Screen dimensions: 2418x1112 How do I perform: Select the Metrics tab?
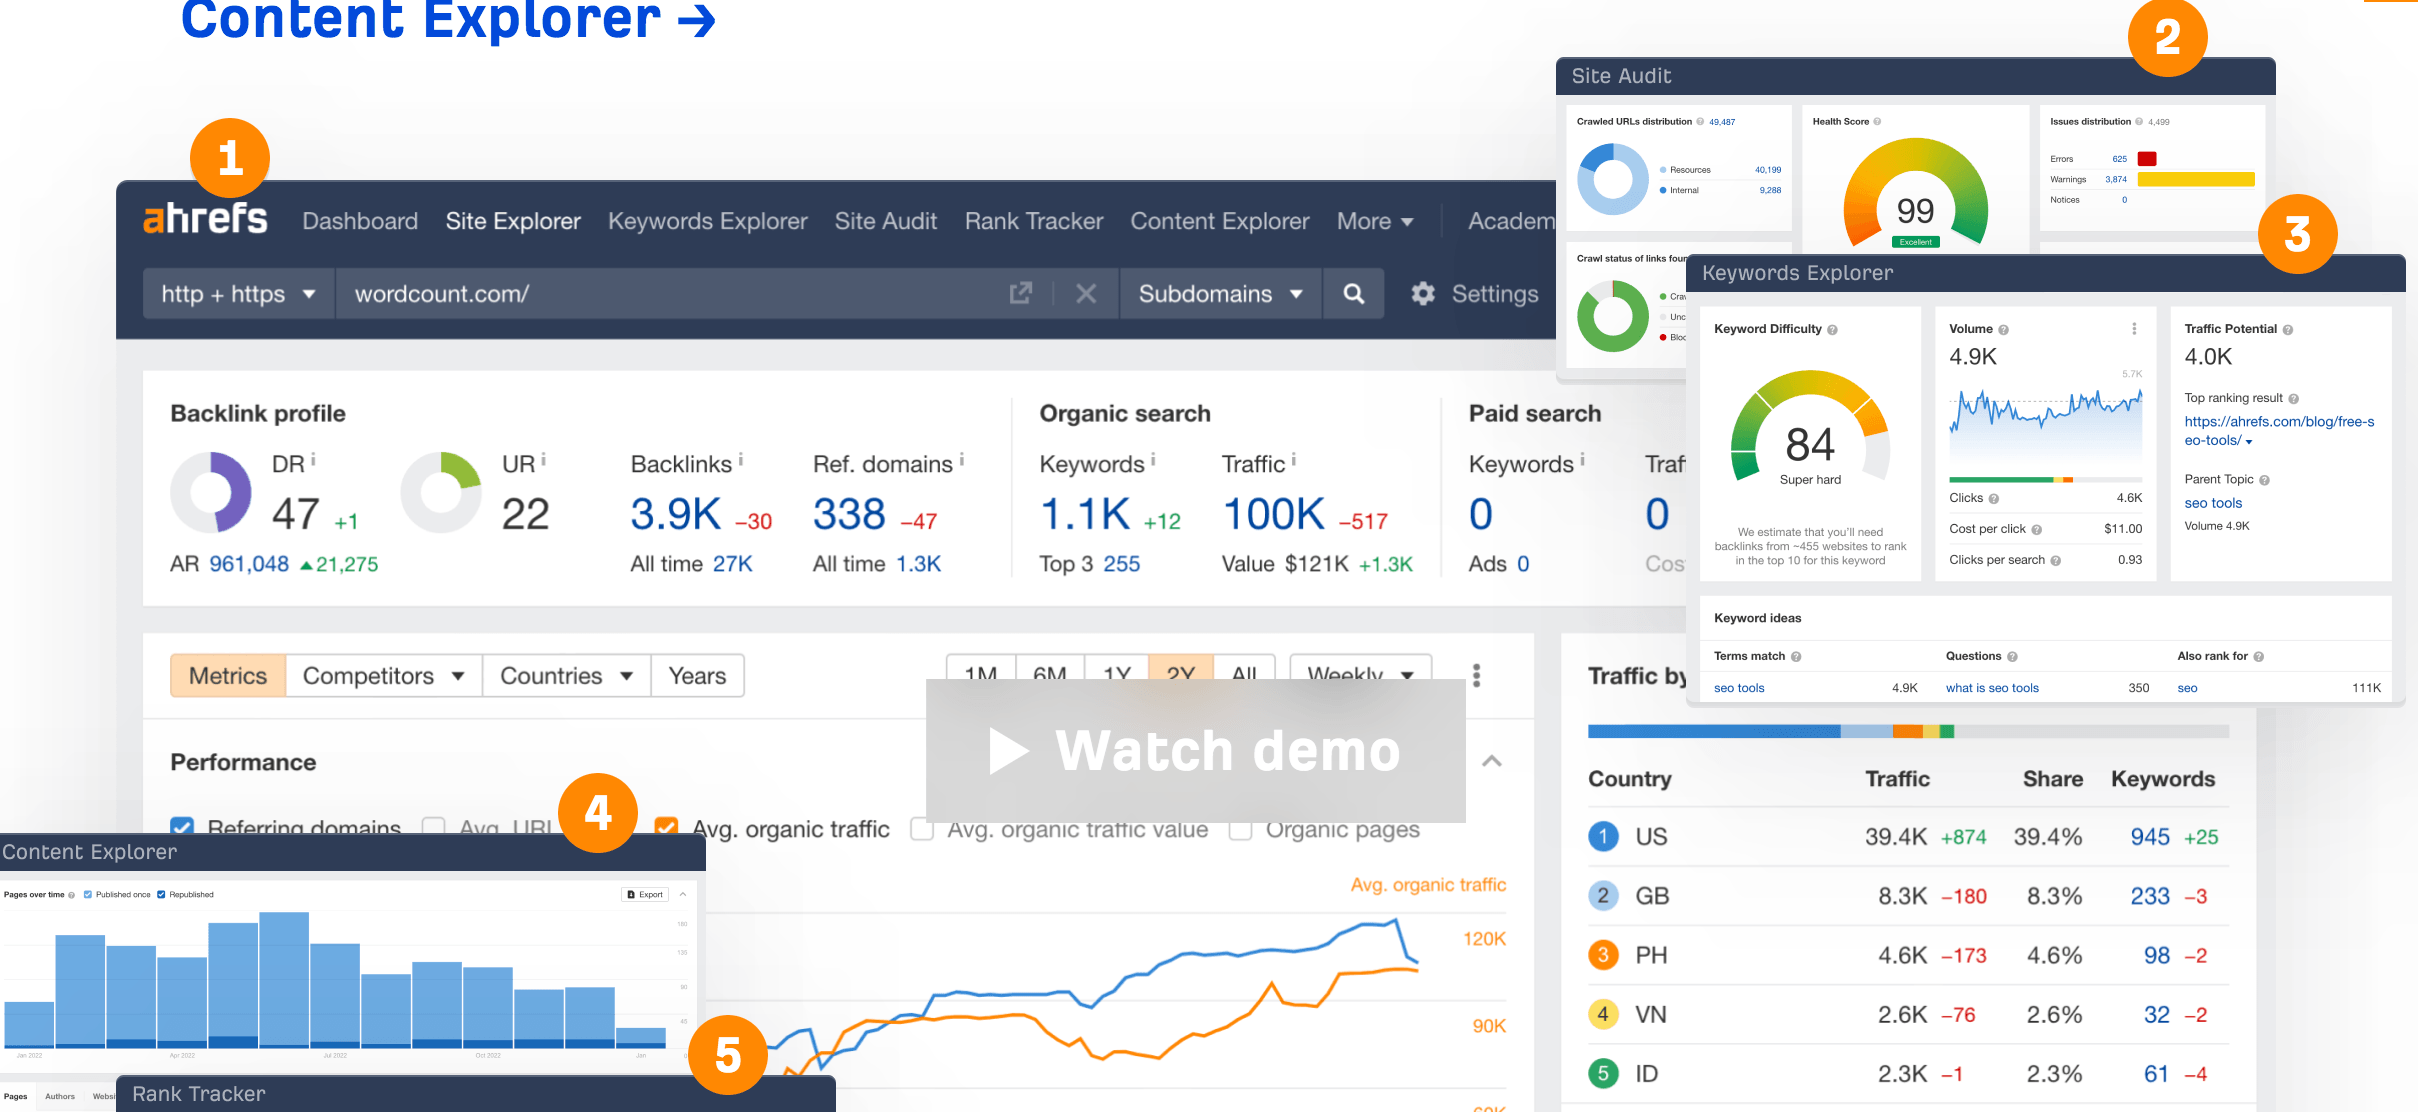(x=228, y=676)
